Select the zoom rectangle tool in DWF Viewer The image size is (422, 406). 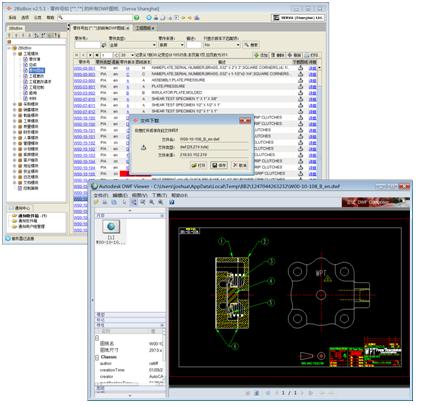[x=143, y=202]
